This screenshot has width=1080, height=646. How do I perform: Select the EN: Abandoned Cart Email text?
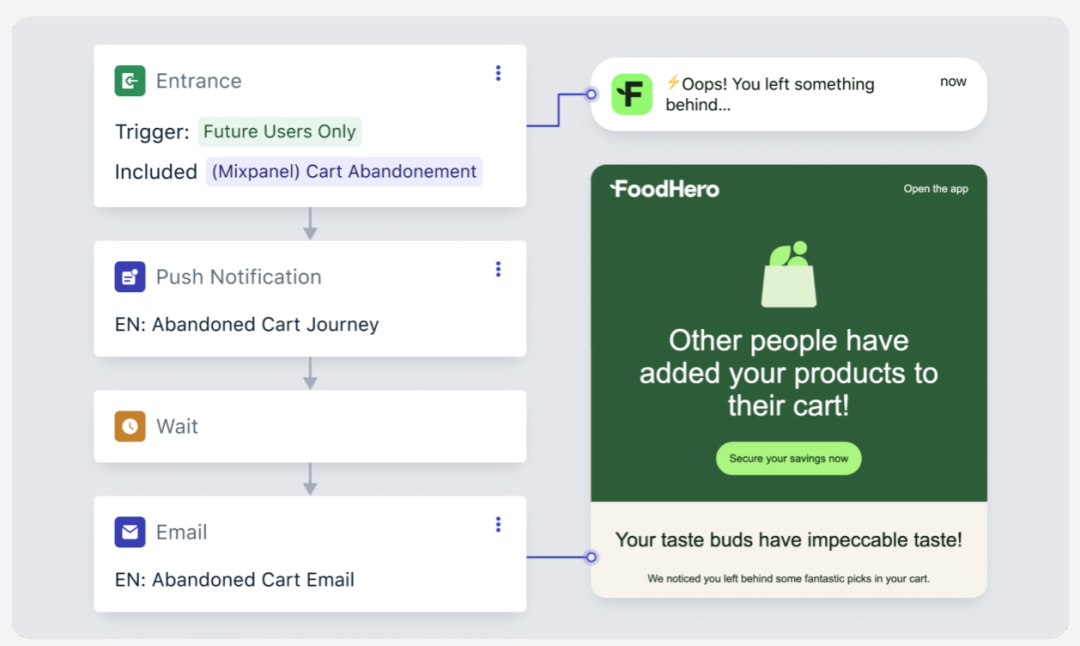pyautogui.click(x=234, y=580)
